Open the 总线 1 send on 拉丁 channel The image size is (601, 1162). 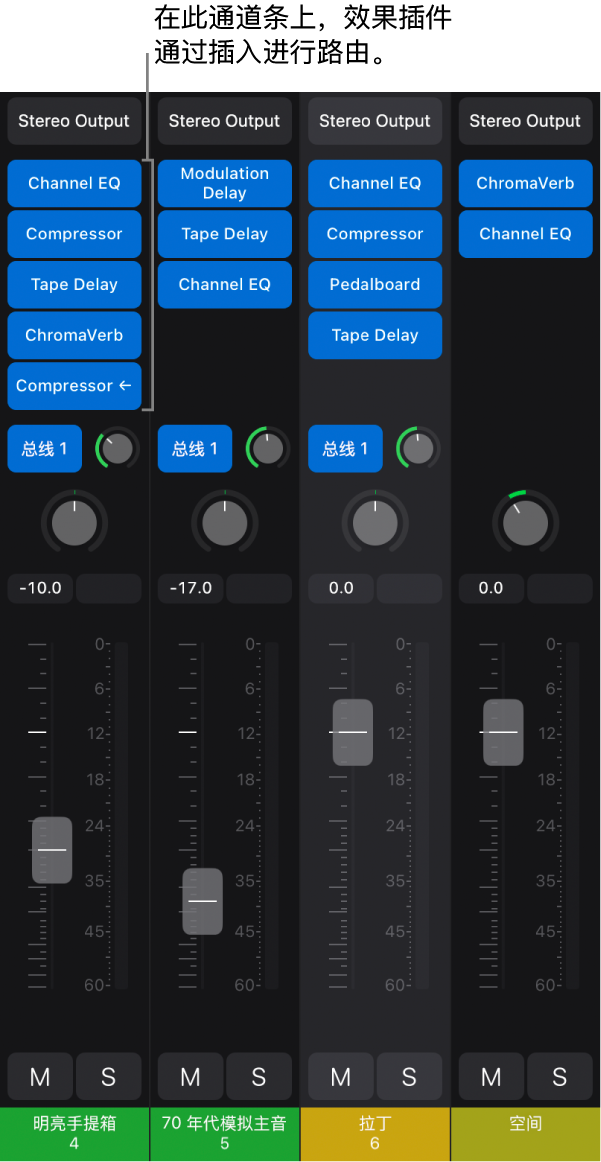(x=345, y=448)
